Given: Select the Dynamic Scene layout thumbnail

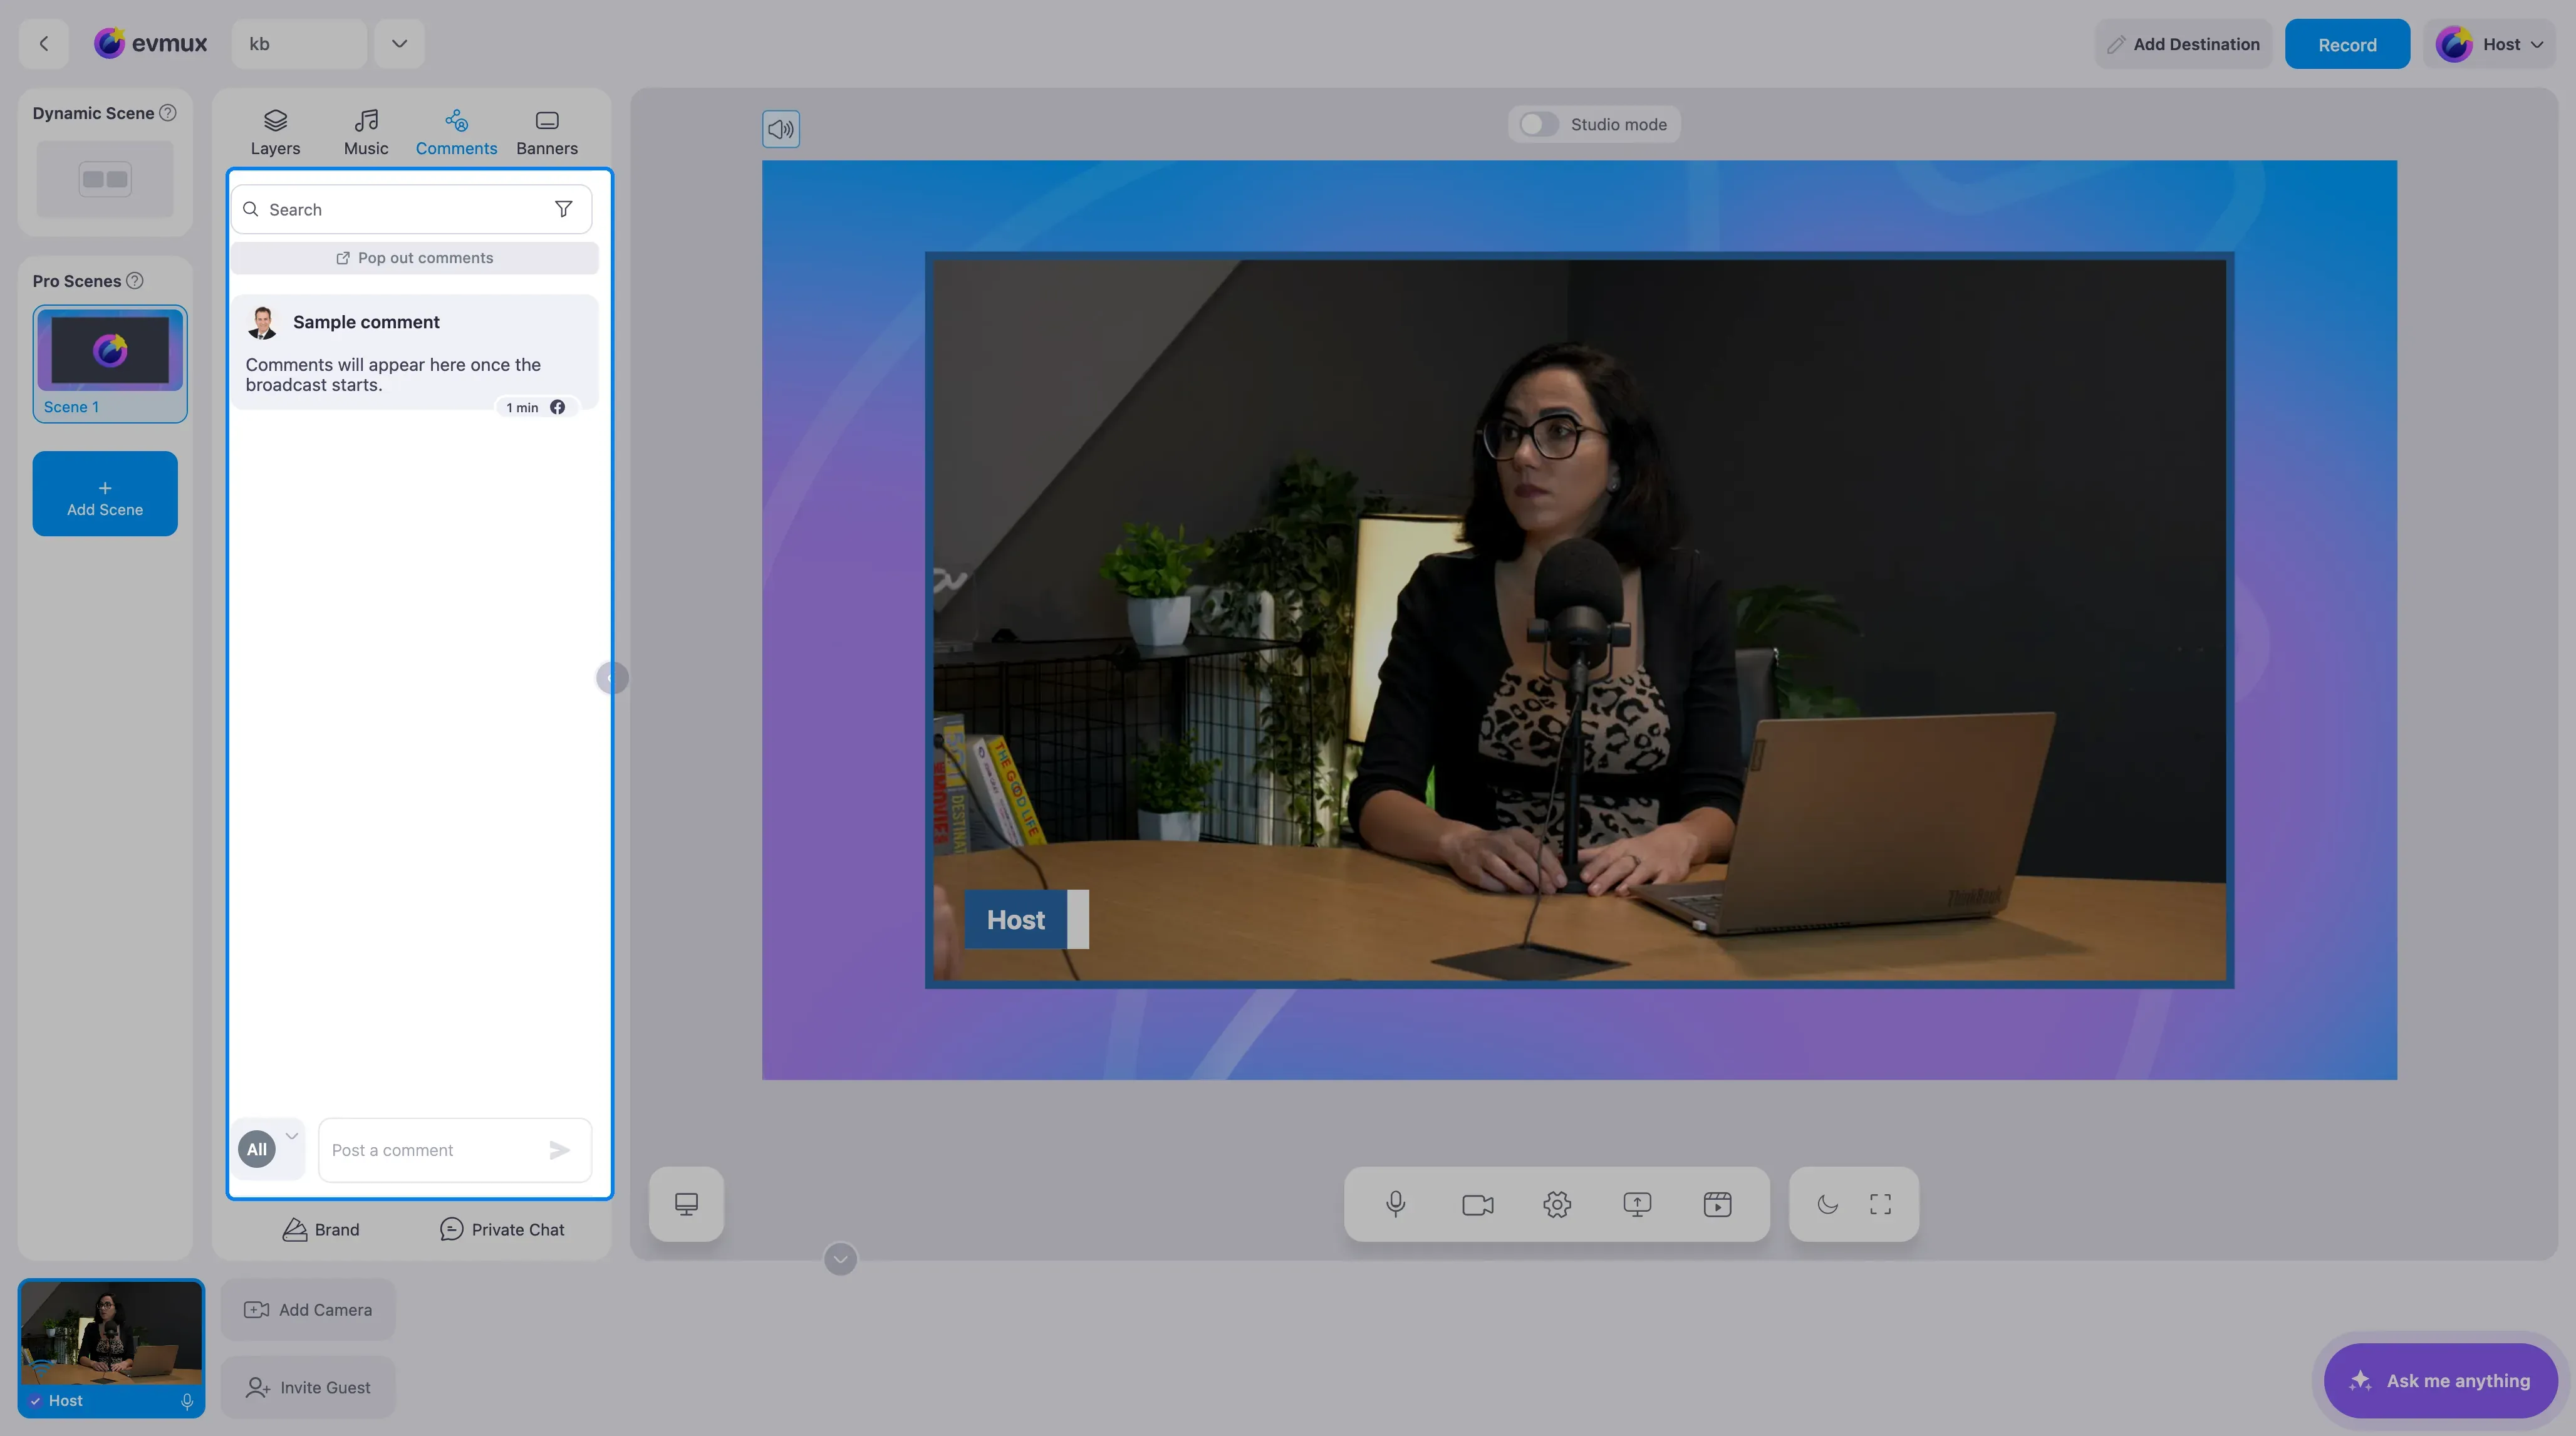Looking at the screenshot, I should pyautogui.click(x=105, y=179).
